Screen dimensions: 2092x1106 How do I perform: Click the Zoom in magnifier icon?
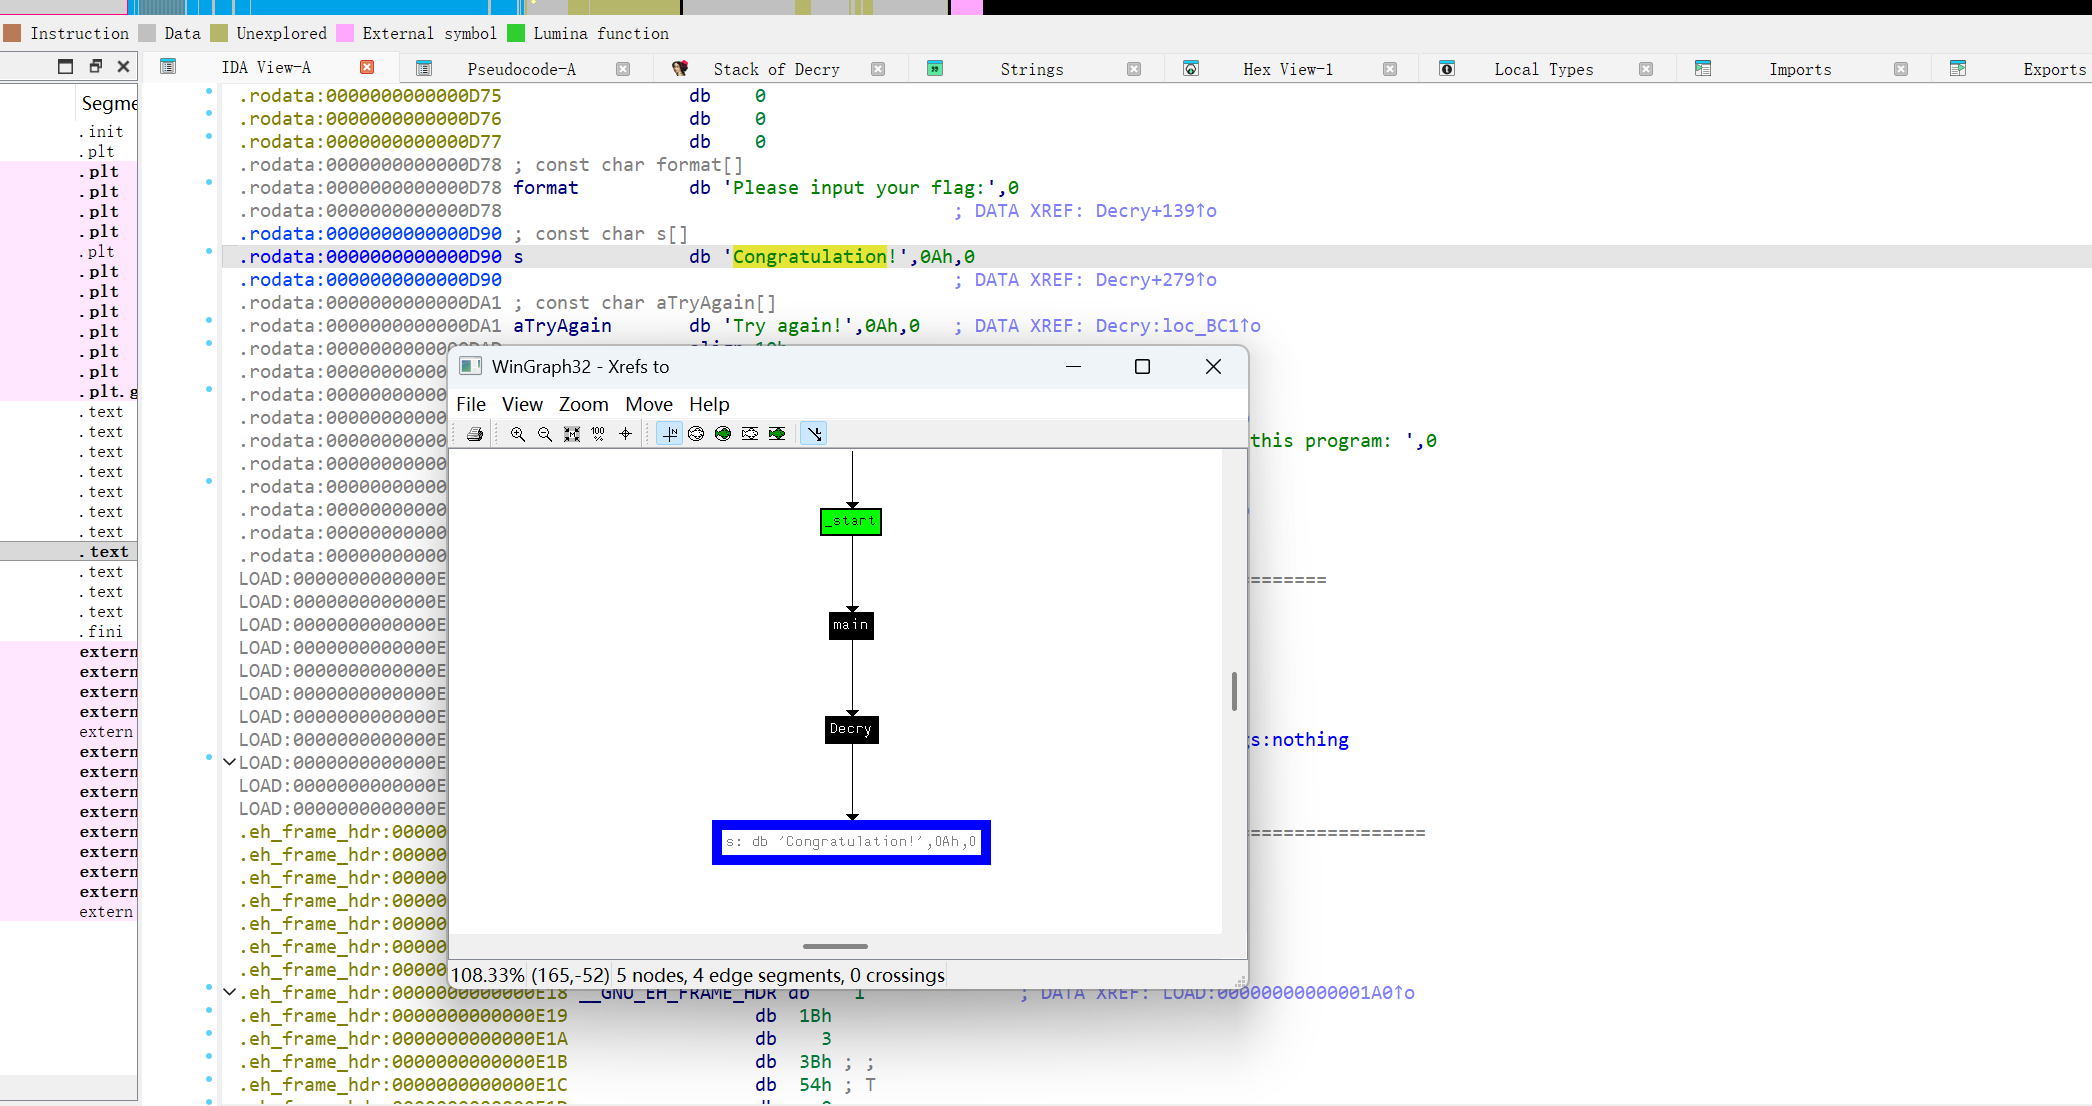(x=518, y=434)
